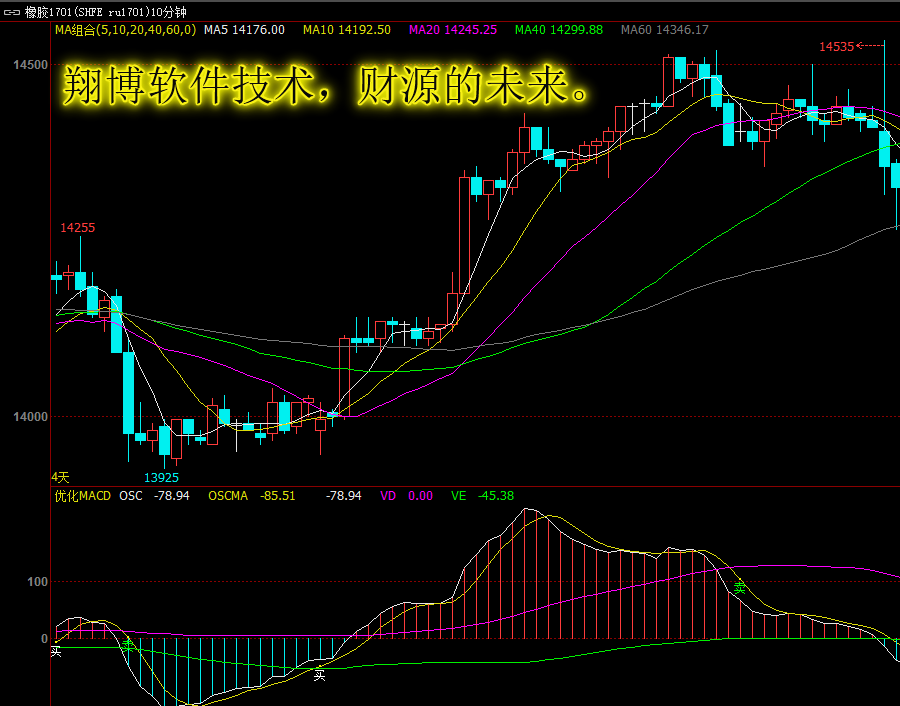Click the 0 level label in the MACD panel
900x706 pixels.
click(x=44, y=639)
